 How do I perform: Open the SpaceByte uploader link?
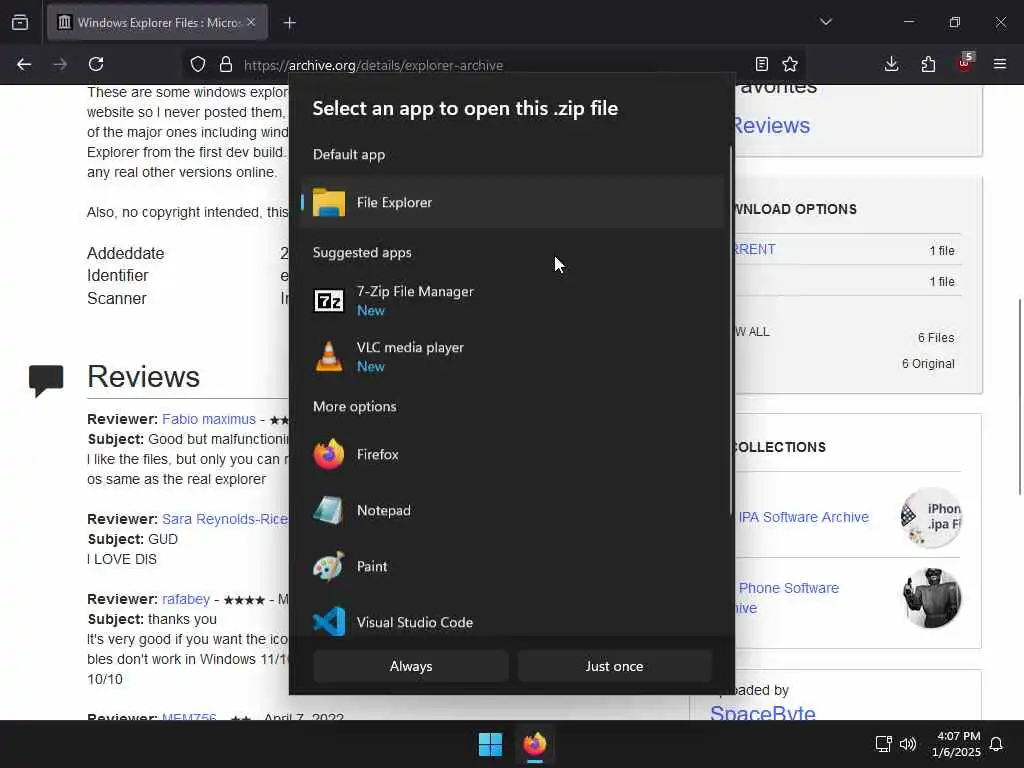(x=763, y=712)
